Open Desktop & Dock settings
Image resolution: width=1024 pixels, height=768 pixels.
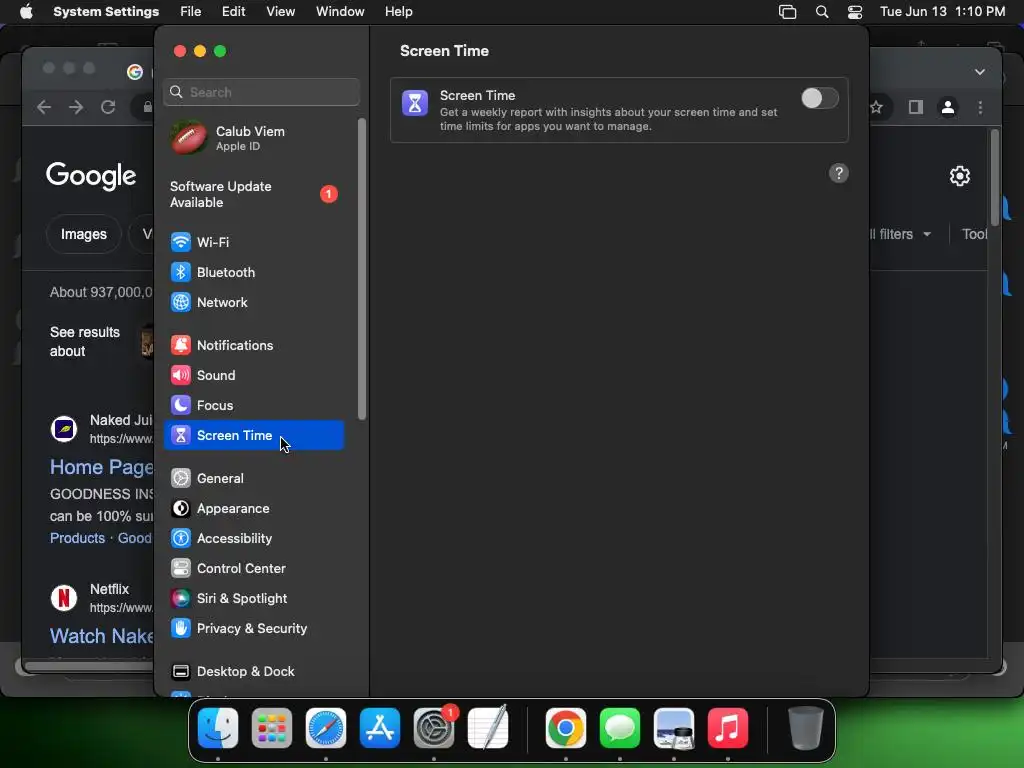[x=253, y=672]
